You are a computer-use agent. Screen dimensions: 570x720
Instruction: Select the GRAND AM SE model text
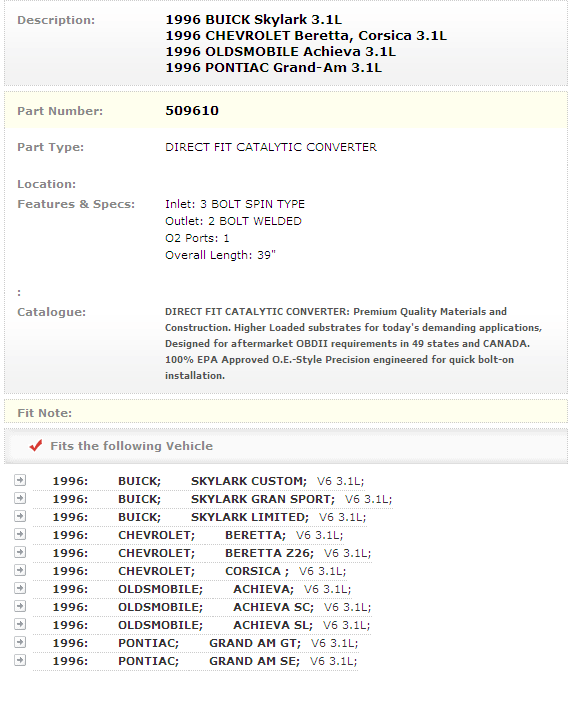254,661
